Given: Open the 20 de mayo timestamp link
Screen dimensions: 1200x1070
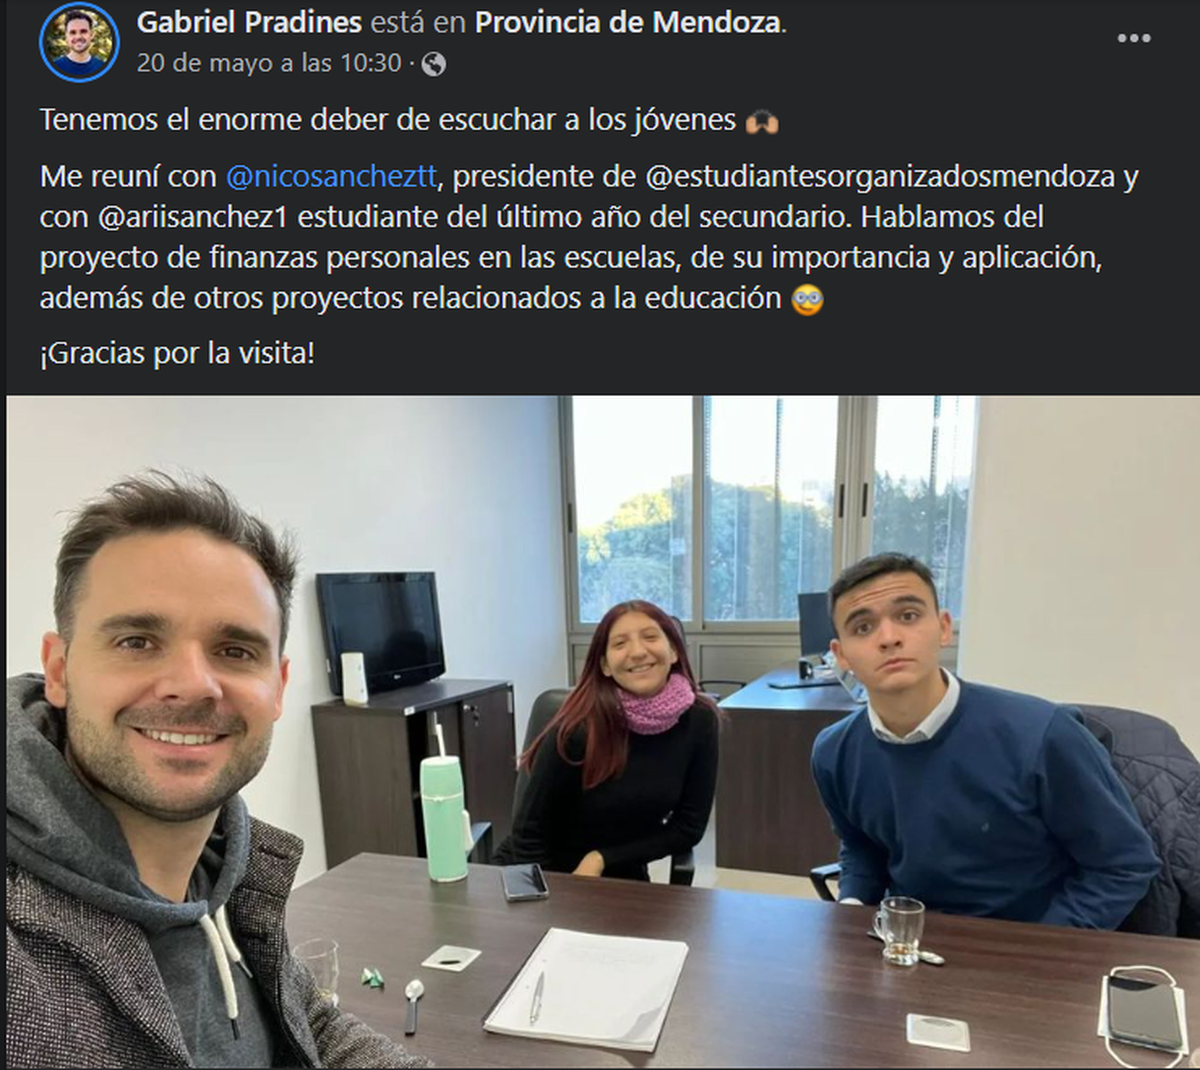Looking at the screenshot, I should coord(268,63).
